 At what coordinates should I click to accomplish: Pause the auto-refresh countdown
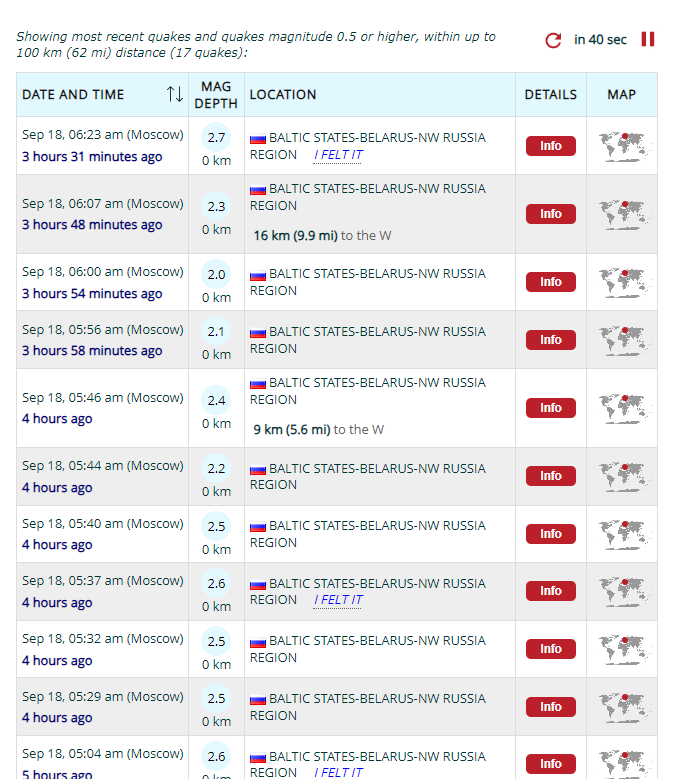point(647,39)
